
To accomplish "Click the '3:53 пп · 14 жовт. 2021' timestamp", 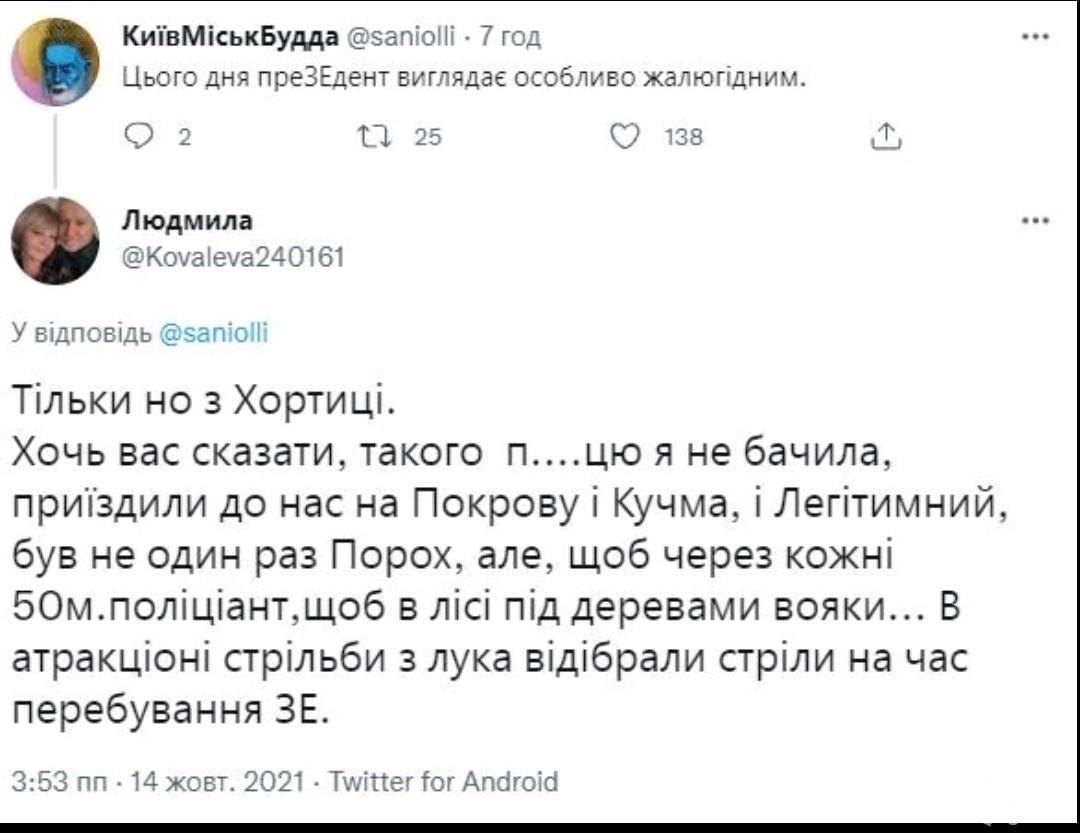I will click(157, 781).
